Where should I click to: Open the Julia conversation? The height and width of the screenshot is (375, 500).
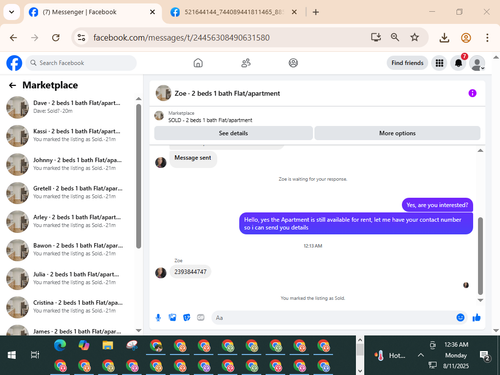pyautogui.click(x=67, y=278)
